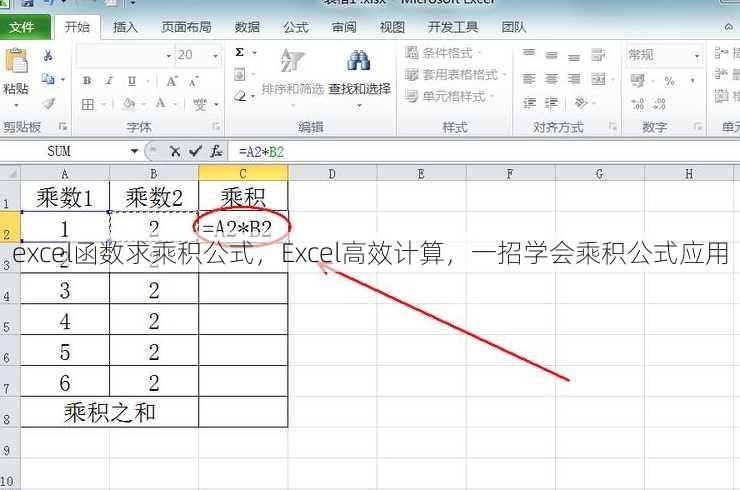Click the Percent style icon
This screenshot has height=490, width=740.
[669, 81]
